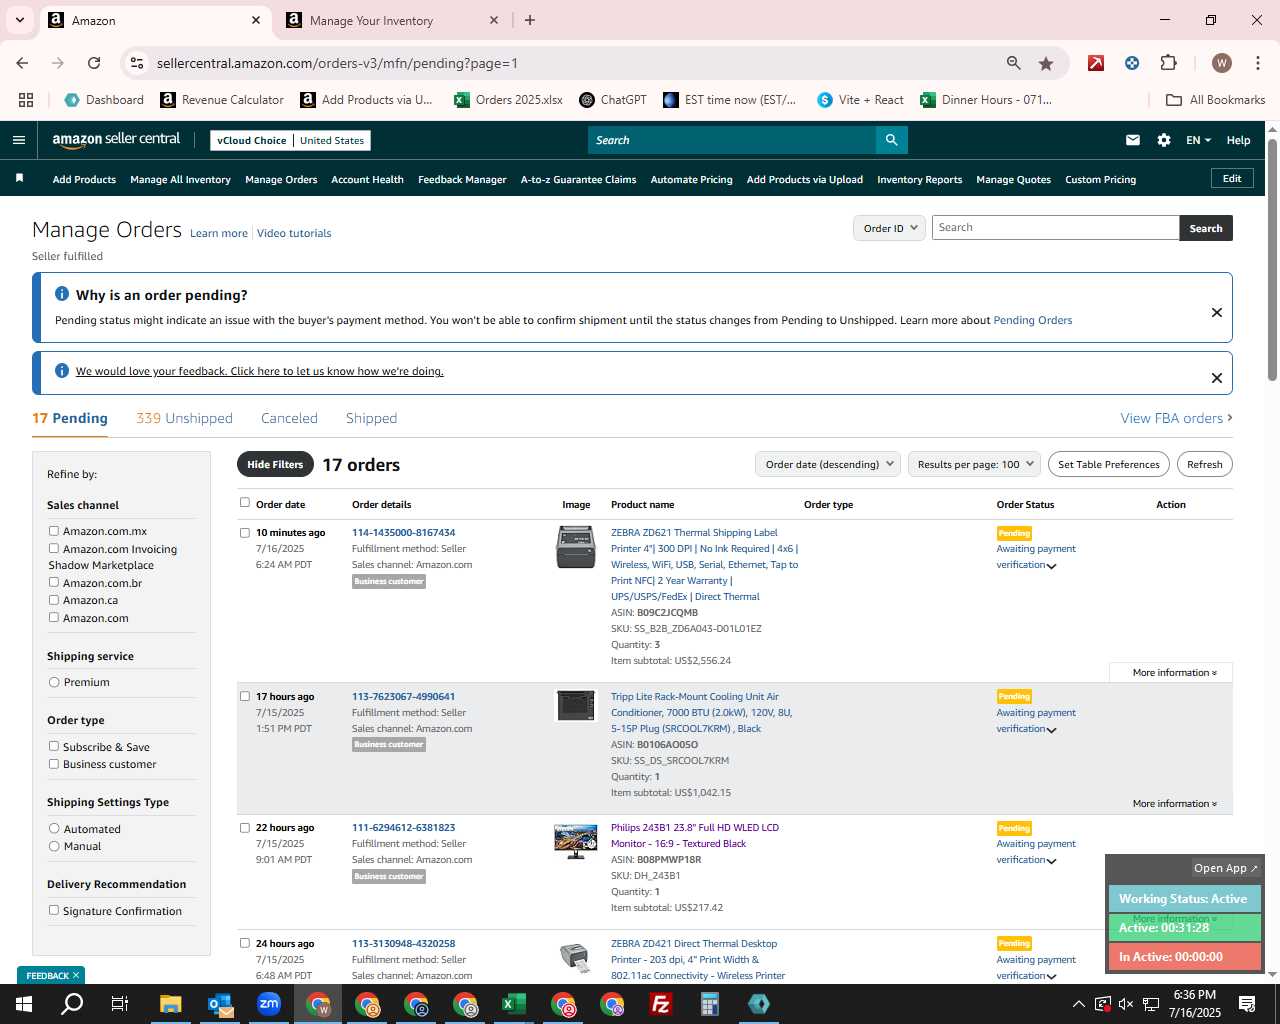1280x1024 pixels.
Task: Open order 113-7623067-4990641 link
Action: point(403,697)
